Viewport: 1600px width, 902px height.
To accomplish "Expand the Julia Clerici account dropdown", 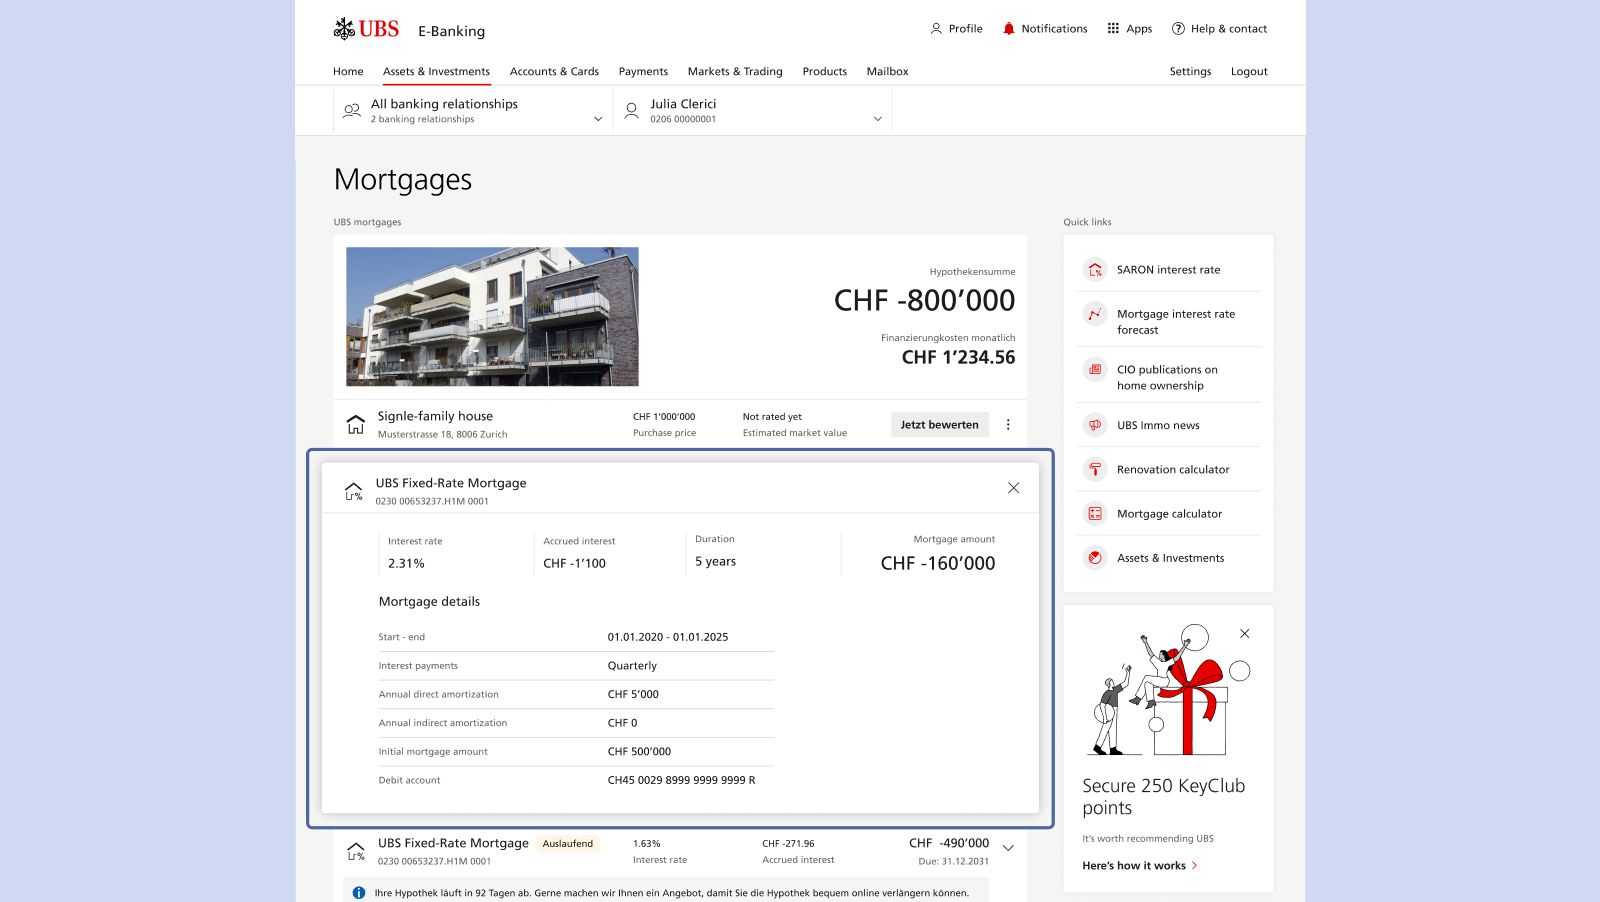I will point(878,119).
